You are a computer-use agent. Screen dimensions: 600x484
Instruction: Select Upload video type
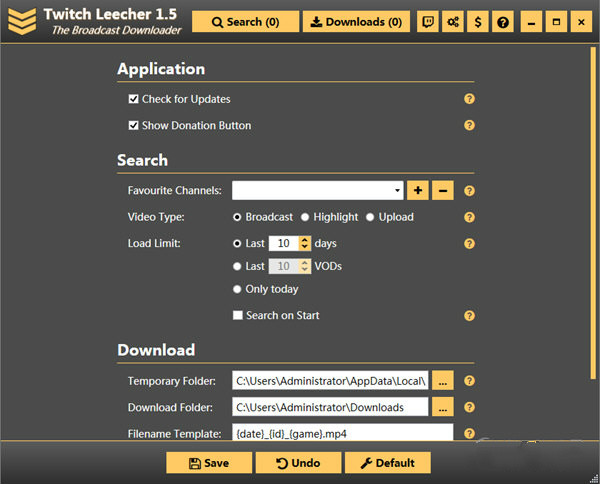370,217
